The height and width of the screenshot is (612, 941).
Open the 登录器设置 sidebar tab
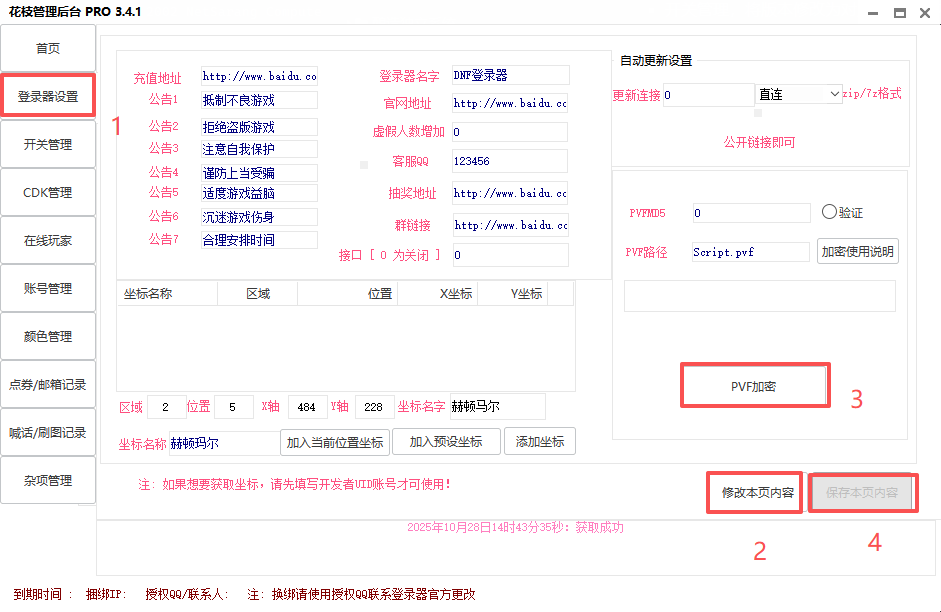48,96
